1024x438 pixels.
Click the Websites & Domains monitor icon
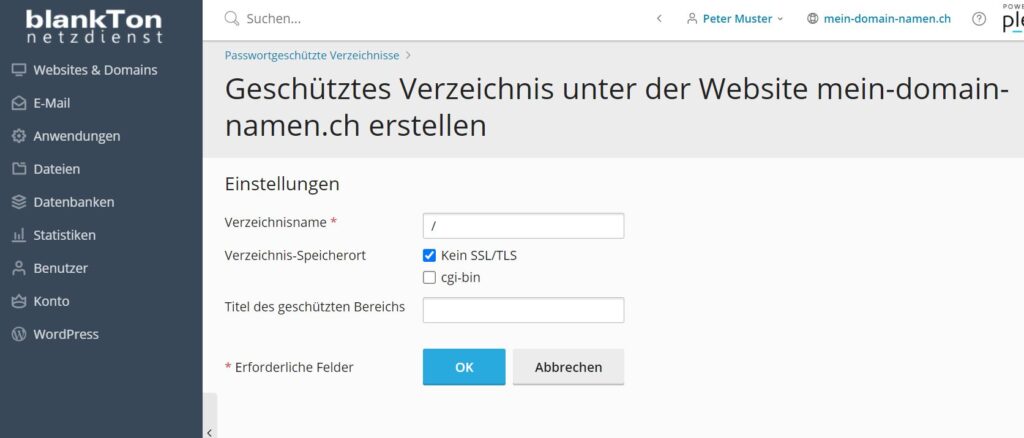tap(18, 70)
